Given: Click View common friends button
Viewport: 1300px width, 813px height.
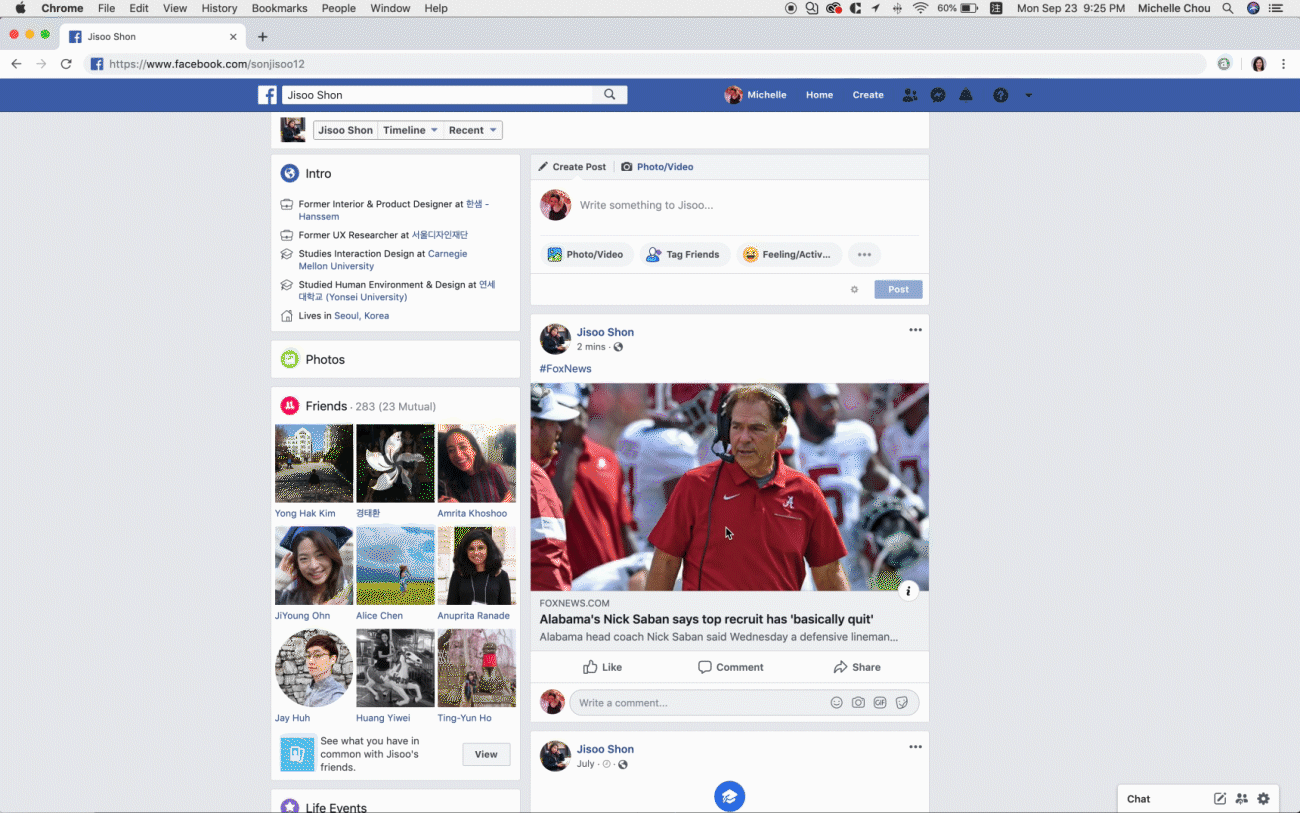Looking at the screenshot, I should pos(486,754).
